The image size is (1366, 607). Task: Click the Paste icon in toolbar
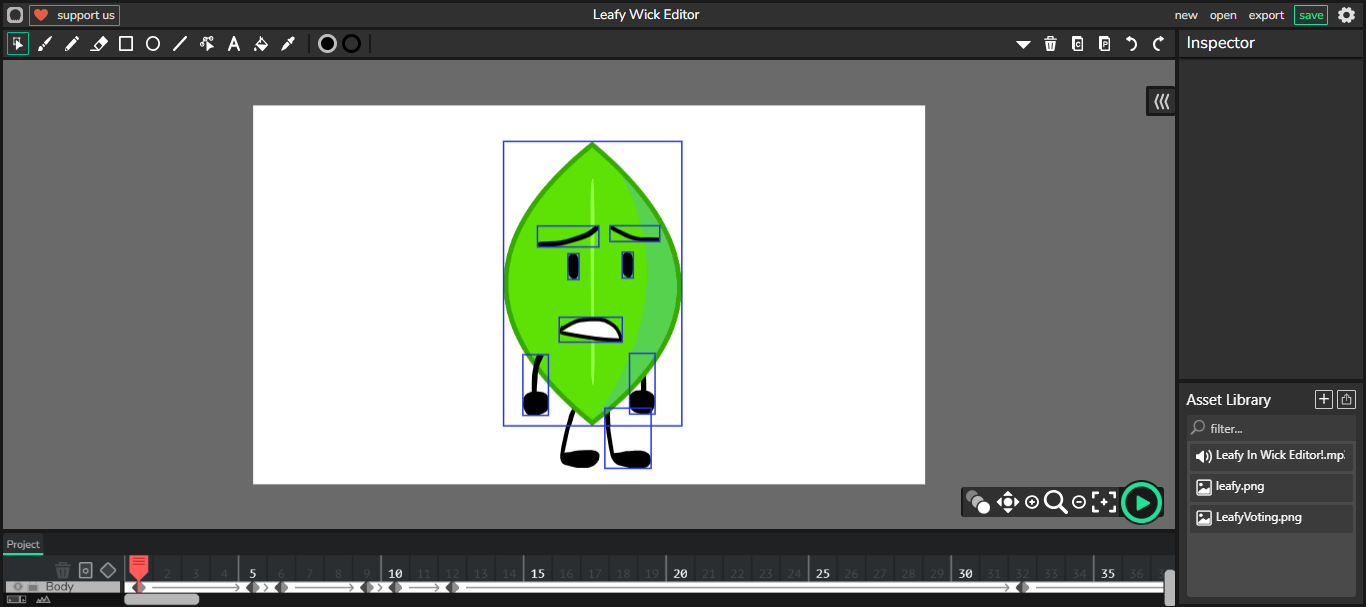point(1104,44)
